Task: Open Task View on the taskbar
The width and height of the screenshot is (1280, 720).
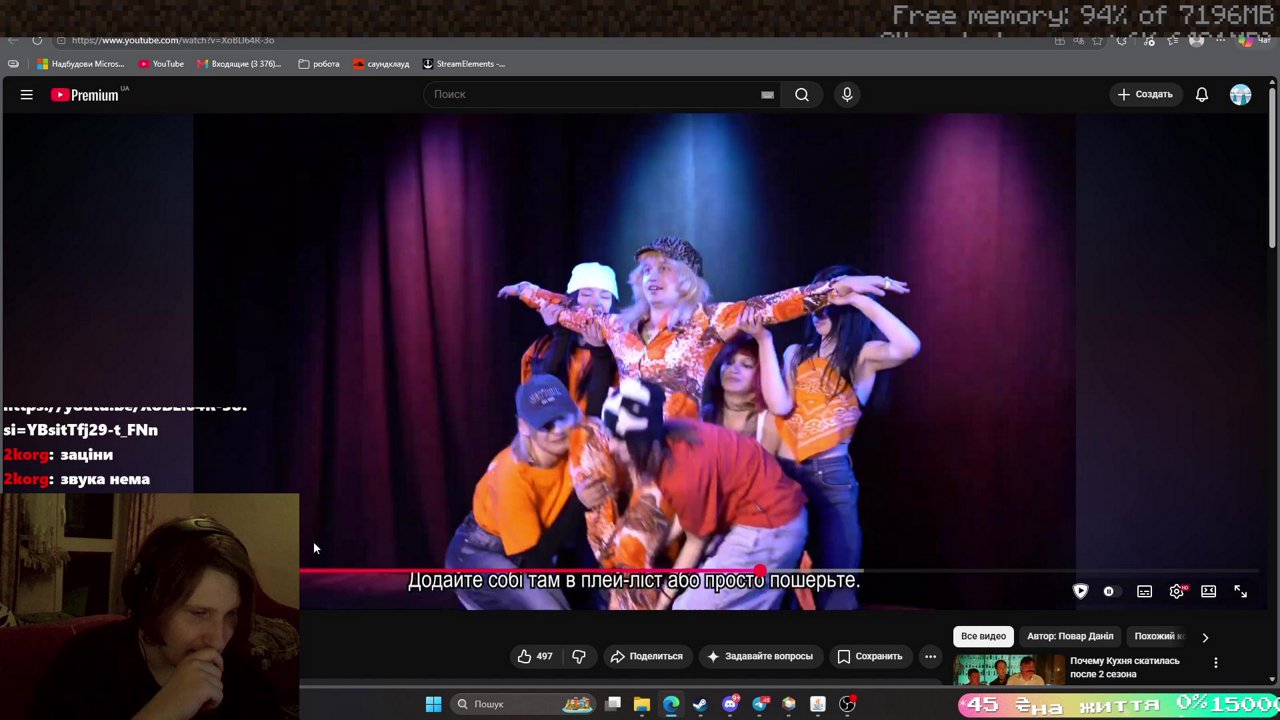Action: point(613,704)
